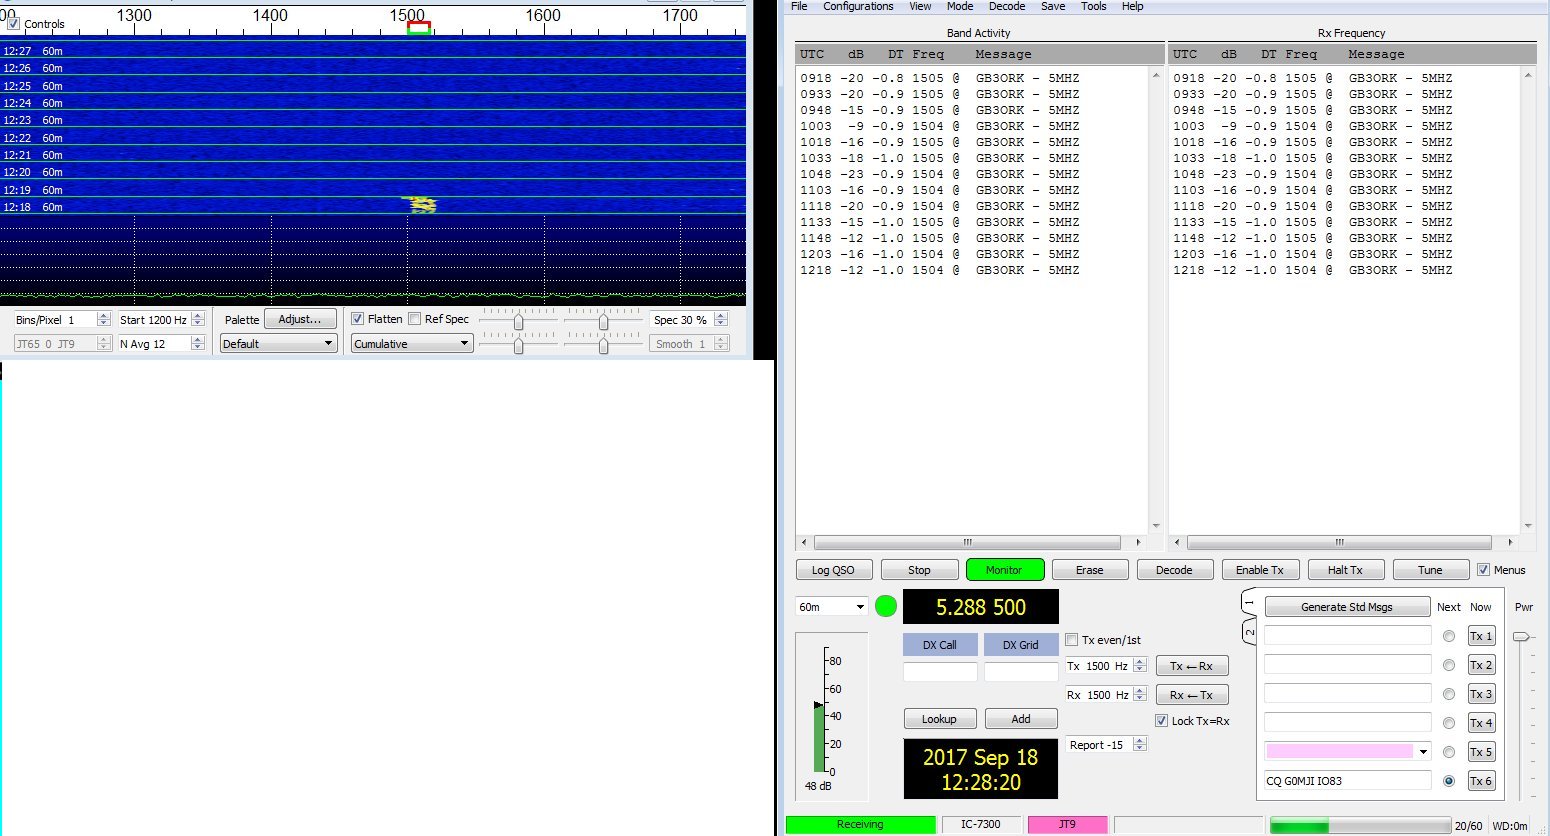Click the DX Call input field
This screenshot has height=836, width=1550.
click(x=940, y=672)
